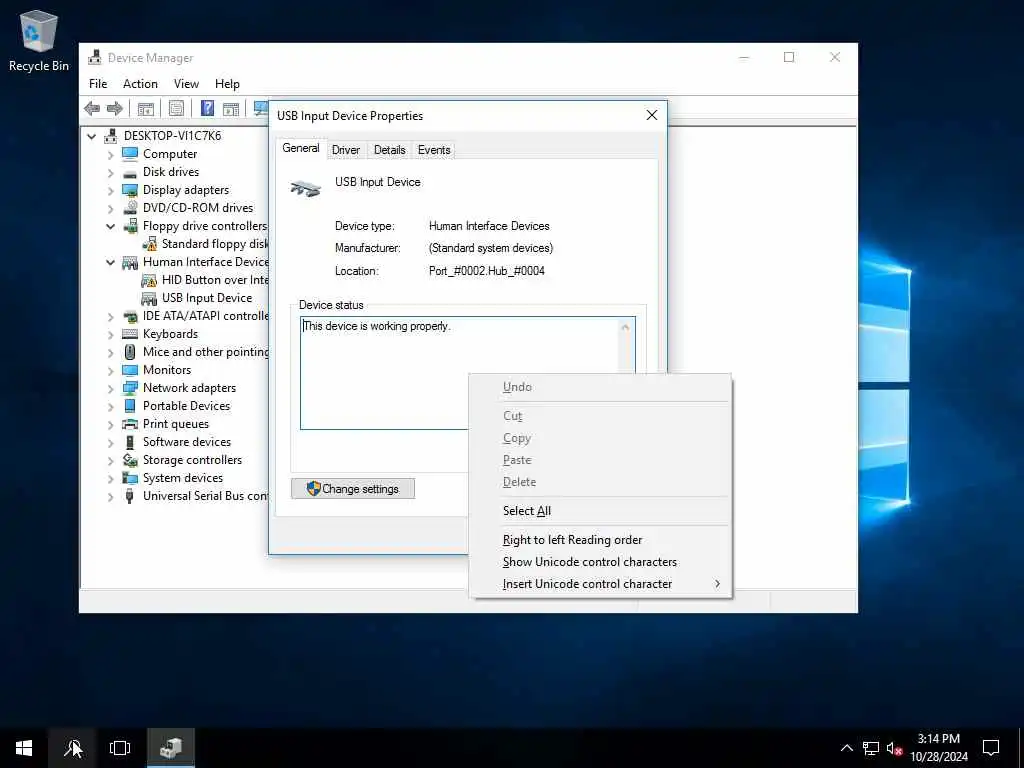Switch to the Details tab
This screenshot has height=768, width=1024.
pos(389,150)
